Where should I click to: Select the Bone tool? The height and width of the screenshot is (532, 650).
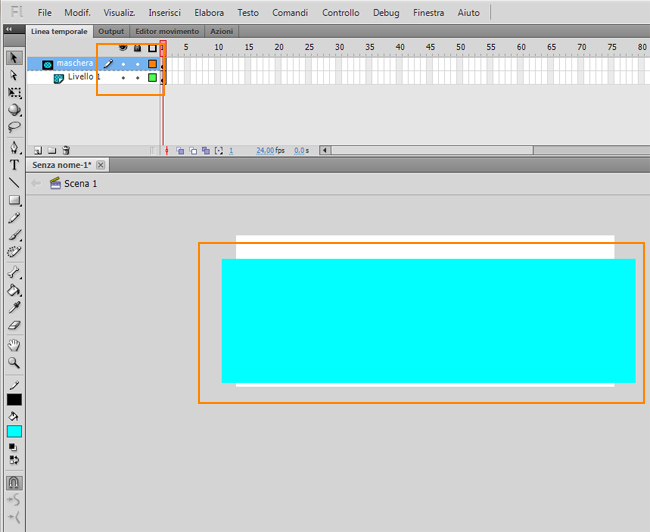(14, 272)
